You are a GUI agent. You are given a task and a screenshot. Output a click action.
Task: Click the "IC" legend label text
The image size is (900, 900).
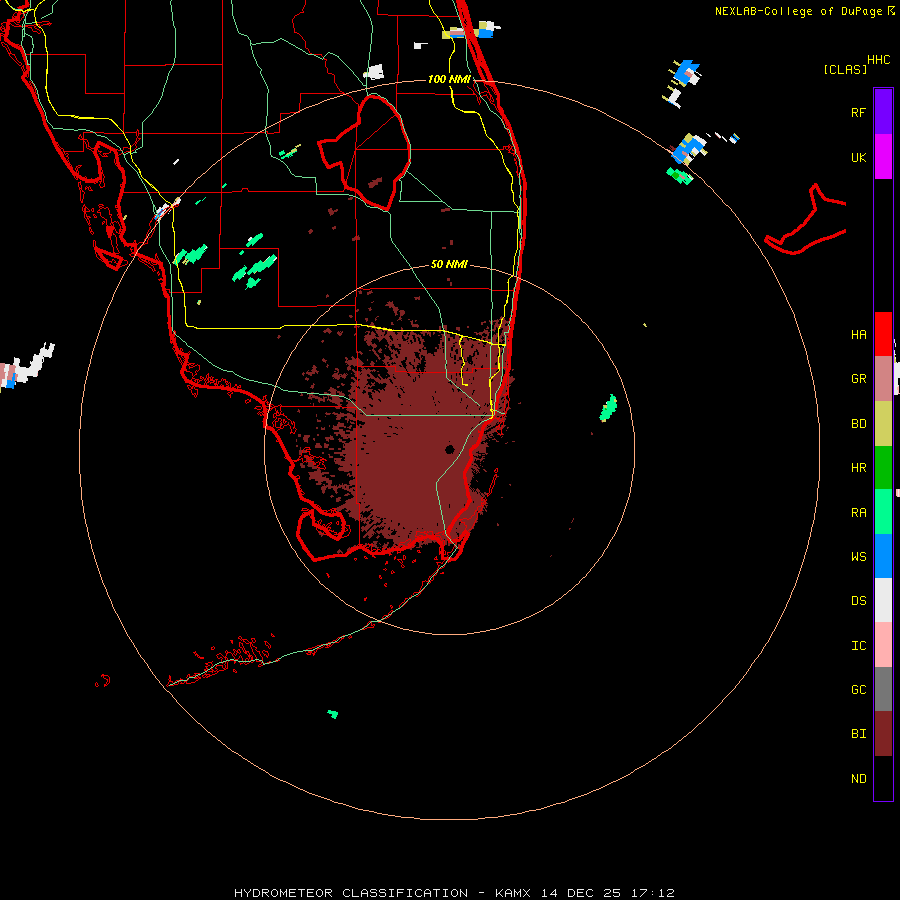pos(858,645)
